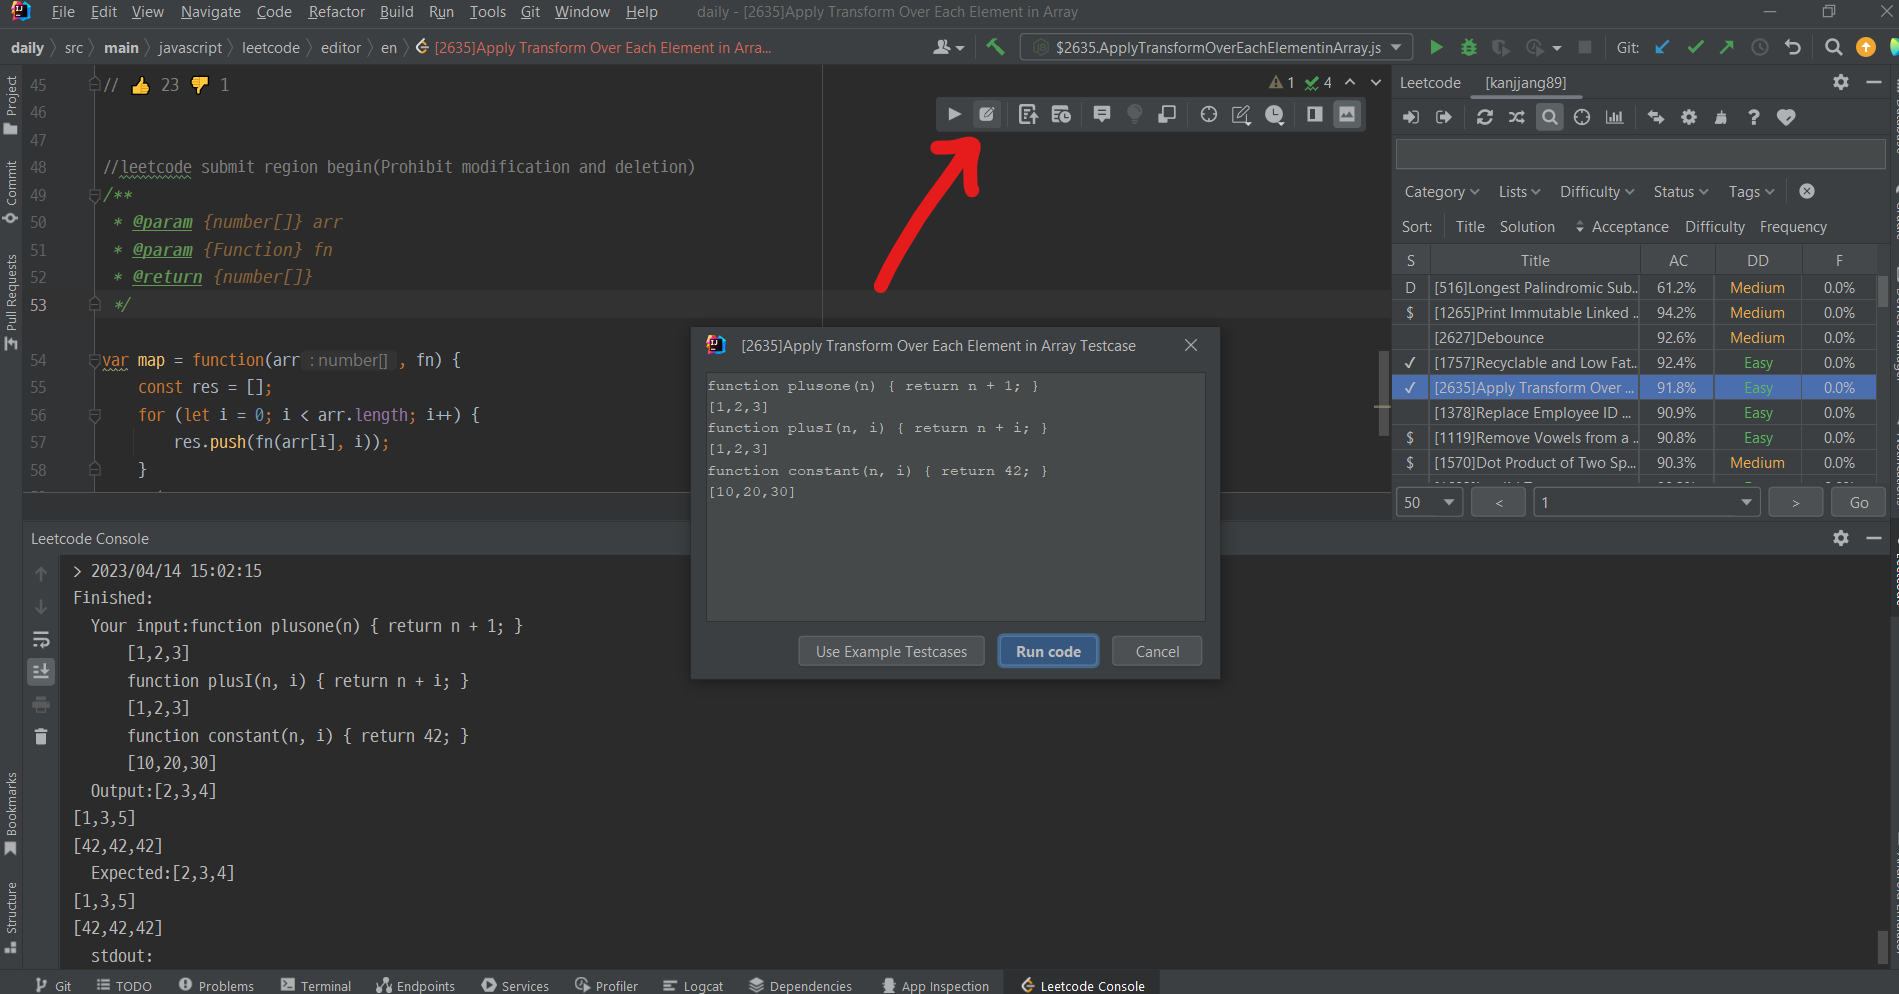Open the Testcase edit icon in editor toolbar
The width and height of the screenshot is (1899, 994).
point(987,114)
